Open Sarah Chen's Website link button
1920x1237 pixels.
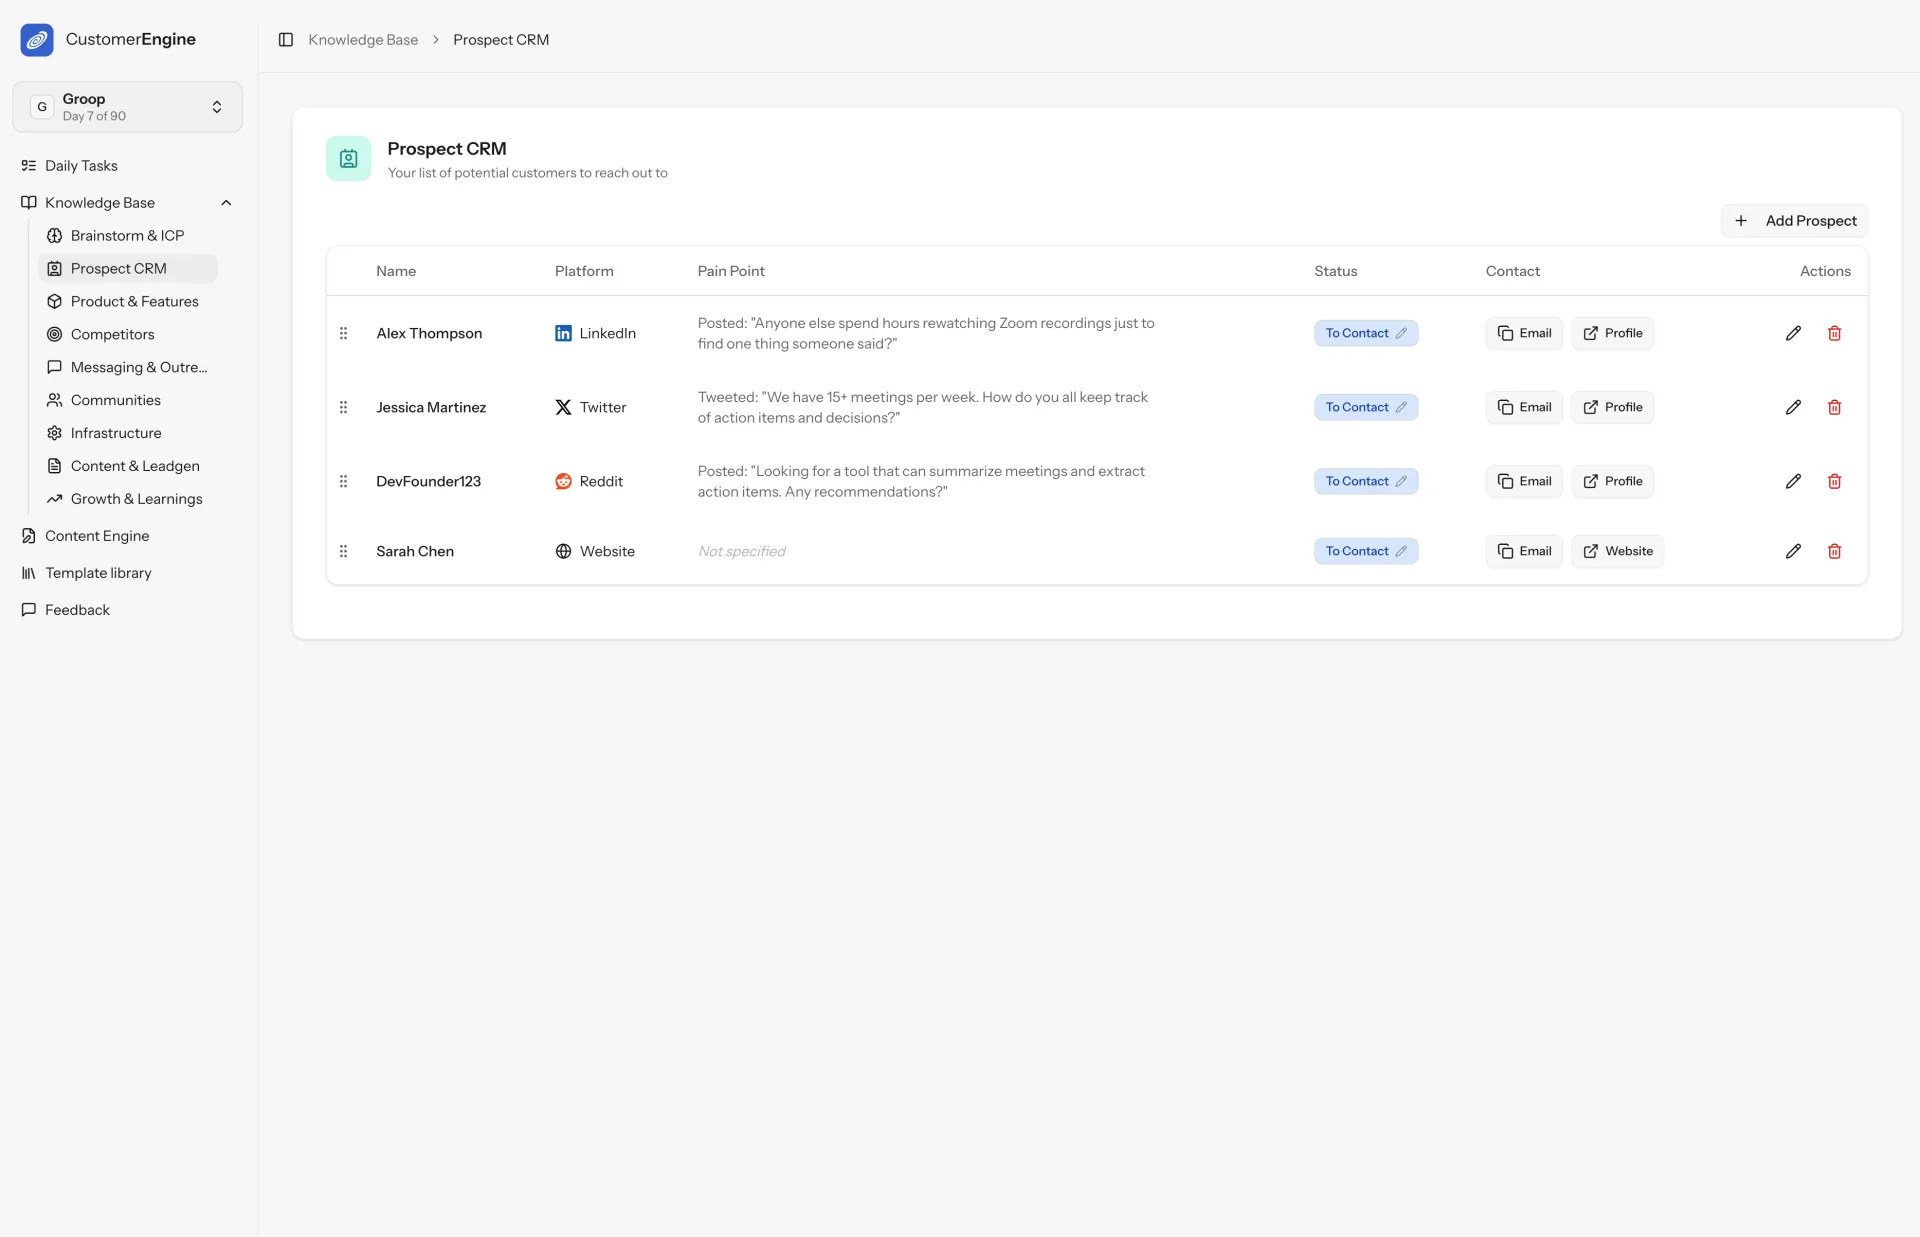(x=1617, y=551)
